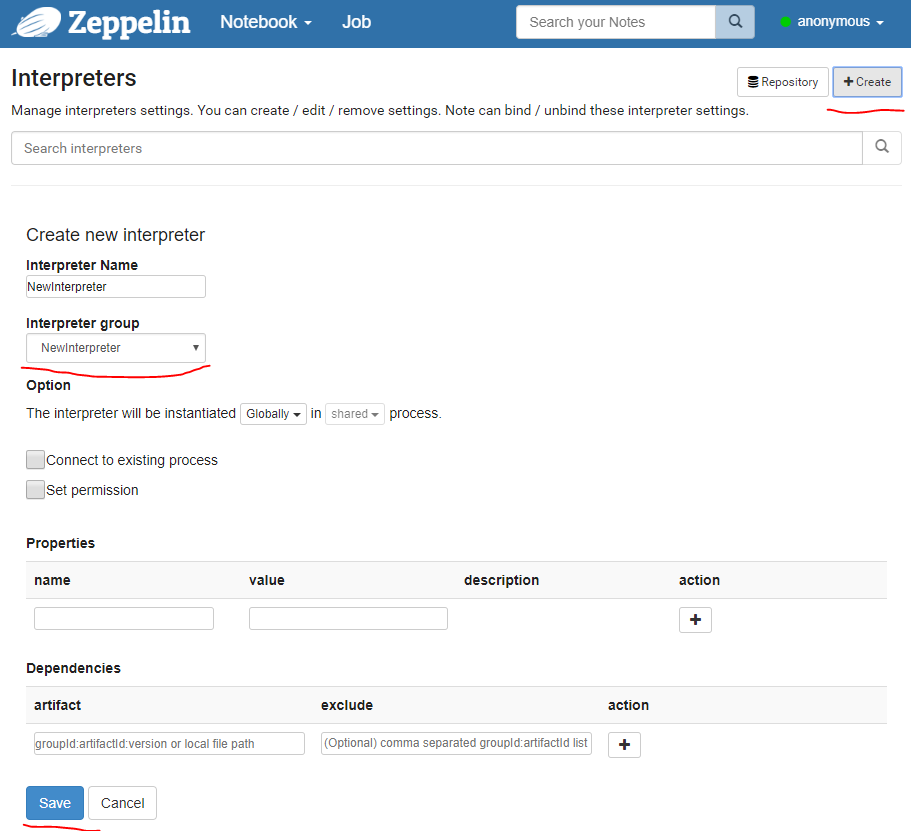
Task: Click the artifact dependency input field
Action: click(x=169, y=744)
